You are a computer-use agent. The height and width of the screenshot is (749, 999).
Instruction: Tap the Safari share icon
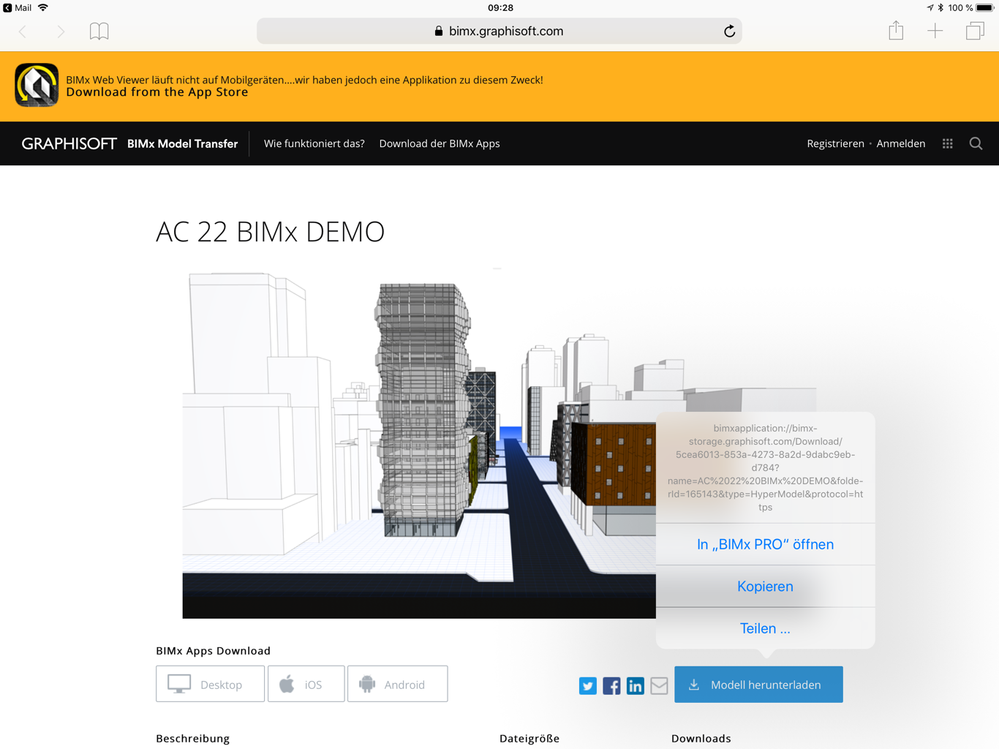tap(895, 31)
